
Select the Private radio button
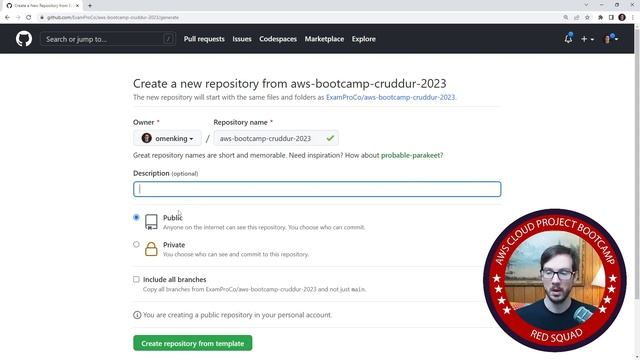(136, 244)
